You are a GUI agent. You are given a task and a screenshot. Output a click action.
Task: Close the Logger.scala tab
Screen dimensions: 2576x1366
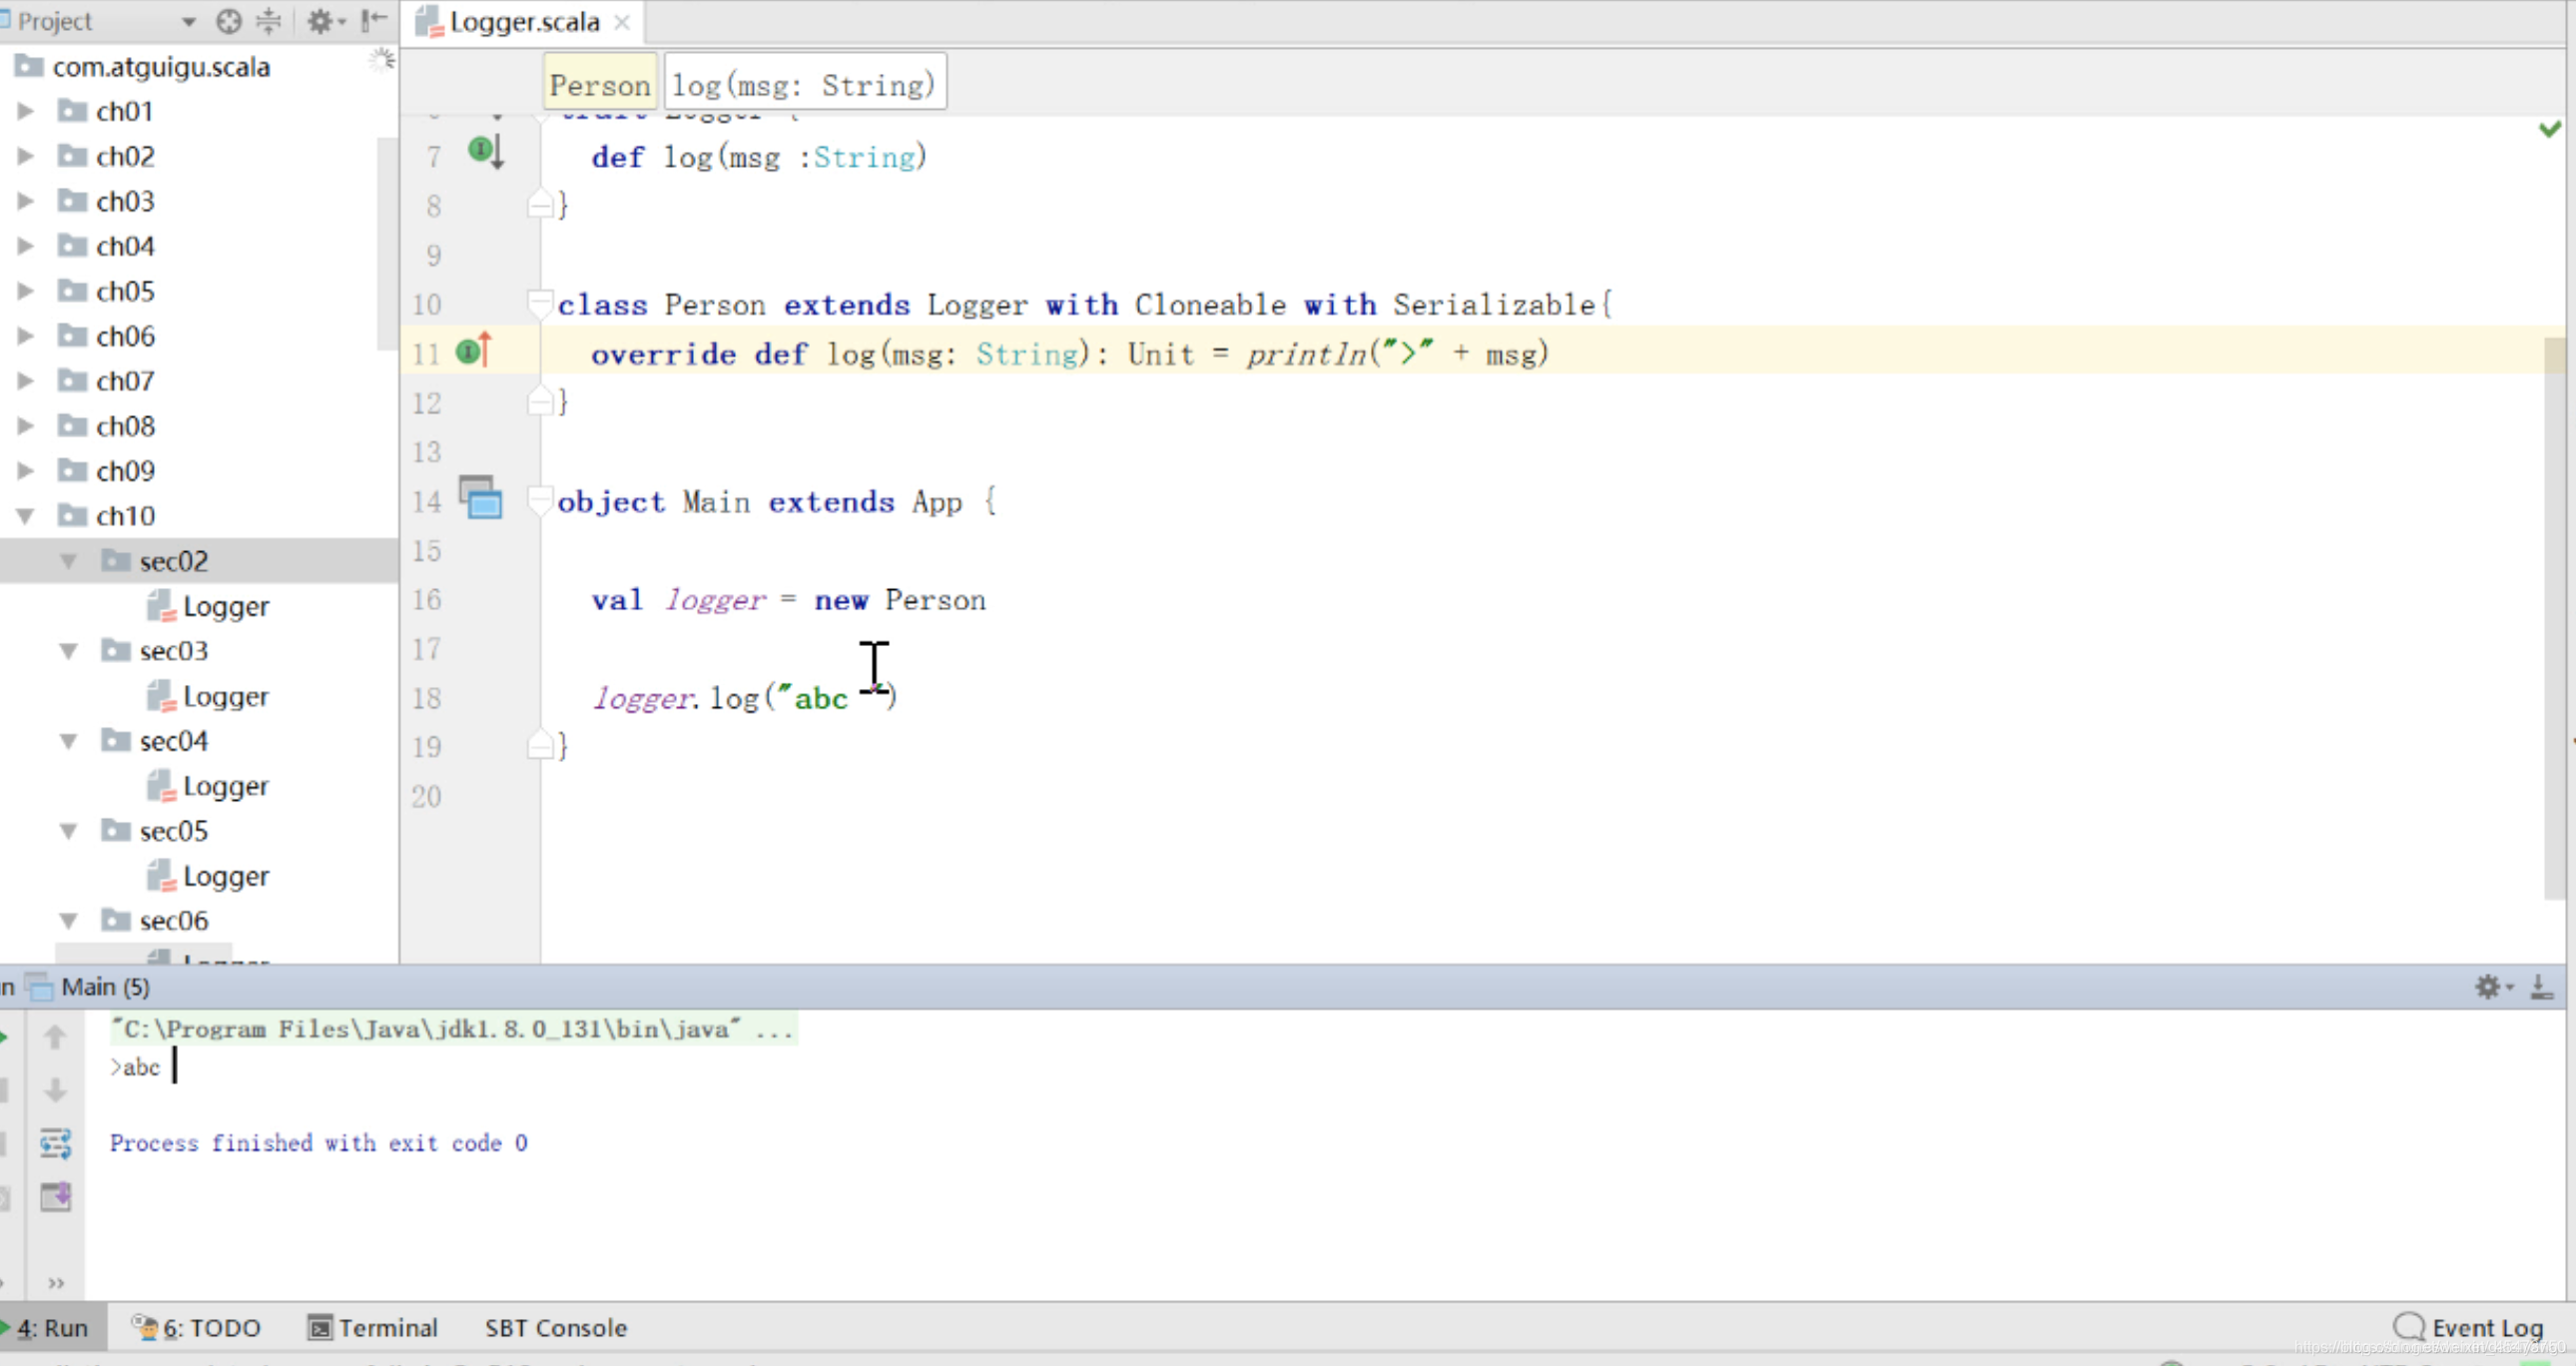[x=622, y=22]
